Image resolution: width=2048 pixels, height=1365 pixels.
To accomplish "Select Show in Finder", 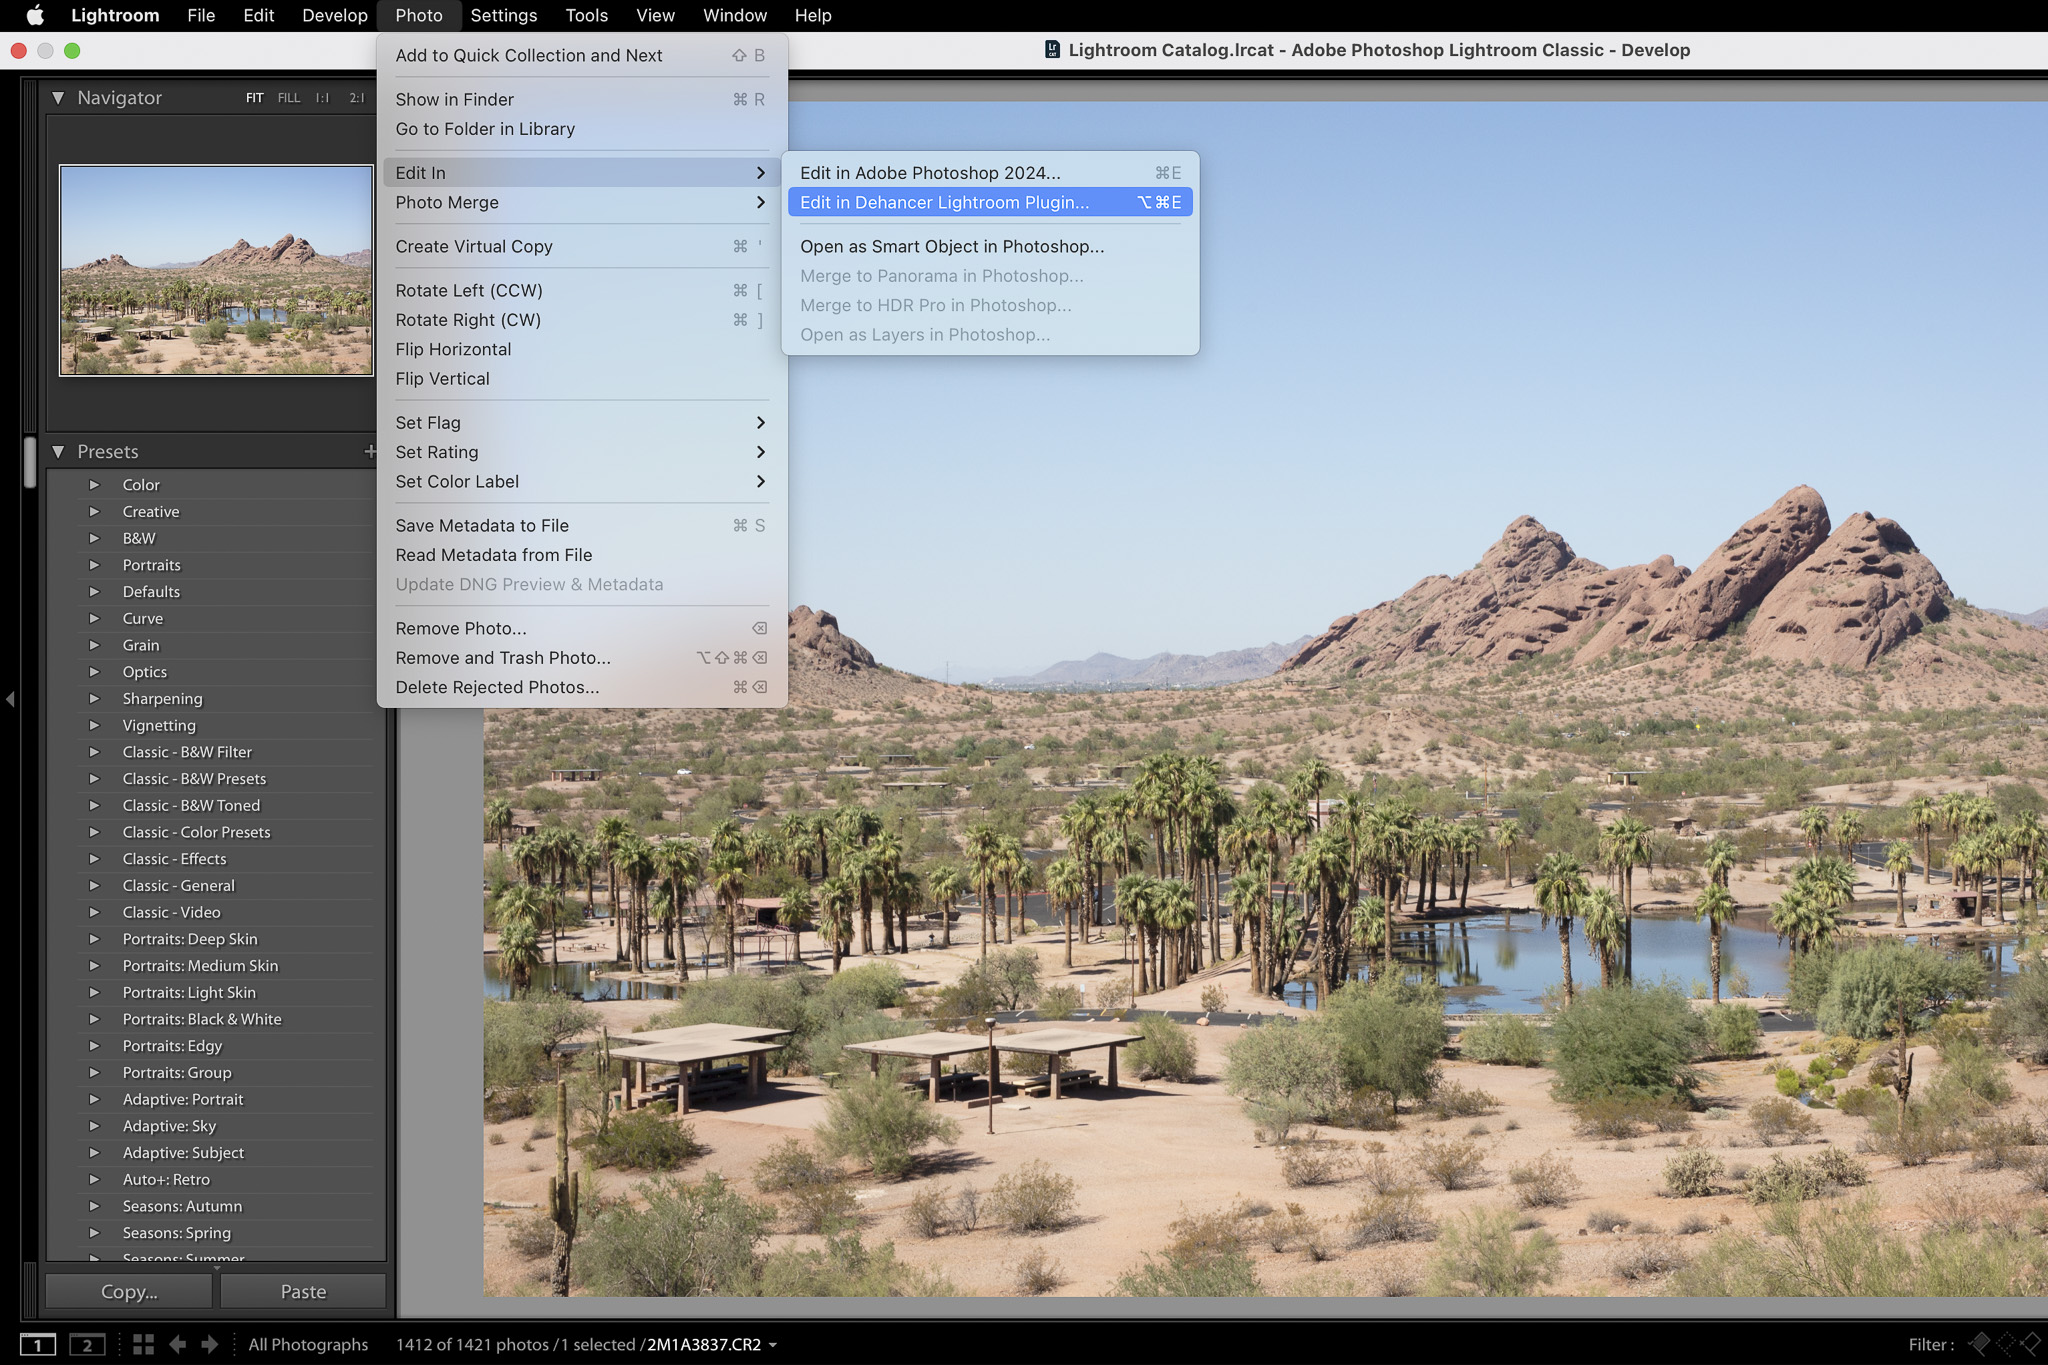I will click(582, 99).
